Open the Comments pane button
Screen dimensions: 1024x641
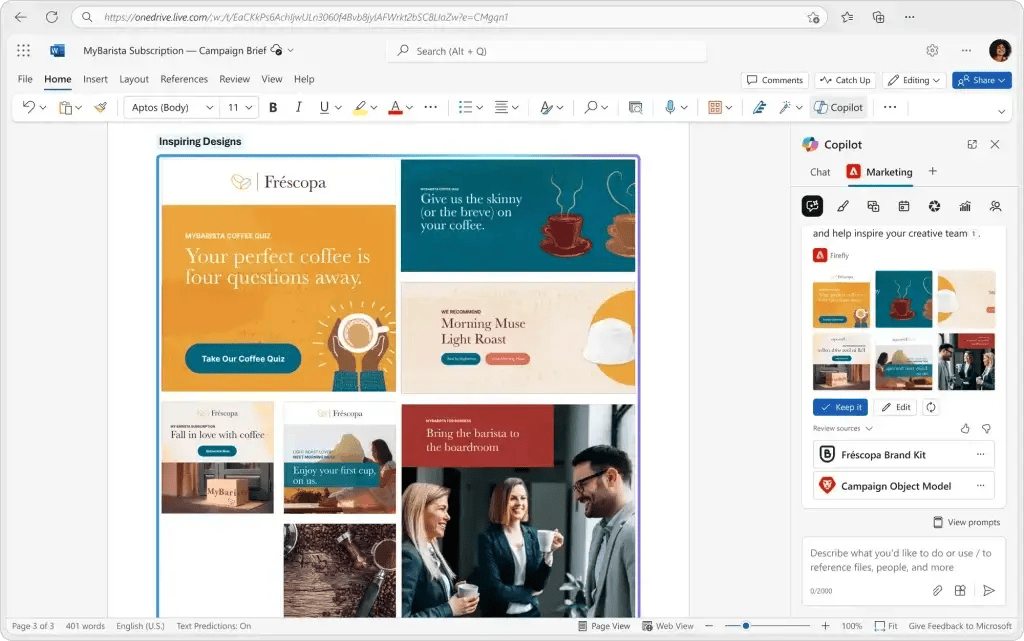(775, 80)
